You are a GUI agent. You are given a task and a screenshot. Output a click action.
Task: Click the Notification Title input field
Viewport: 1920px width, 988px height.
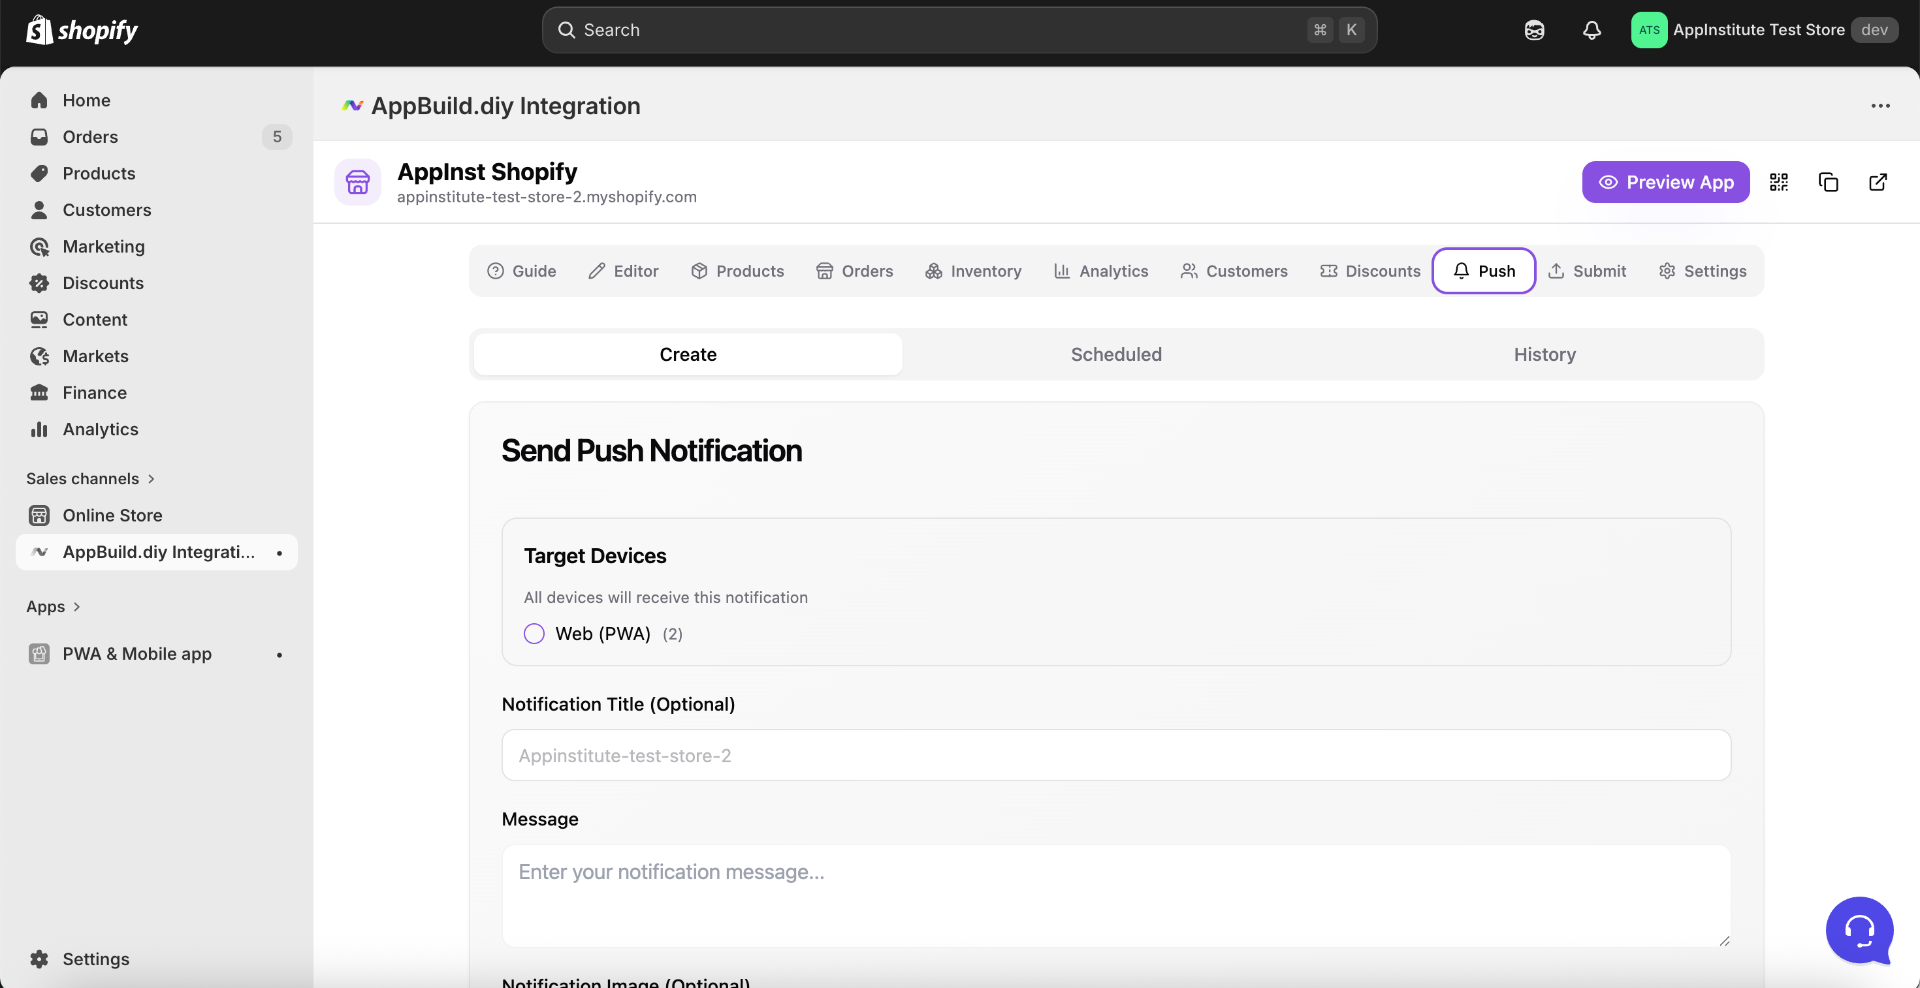point(1116,755)
